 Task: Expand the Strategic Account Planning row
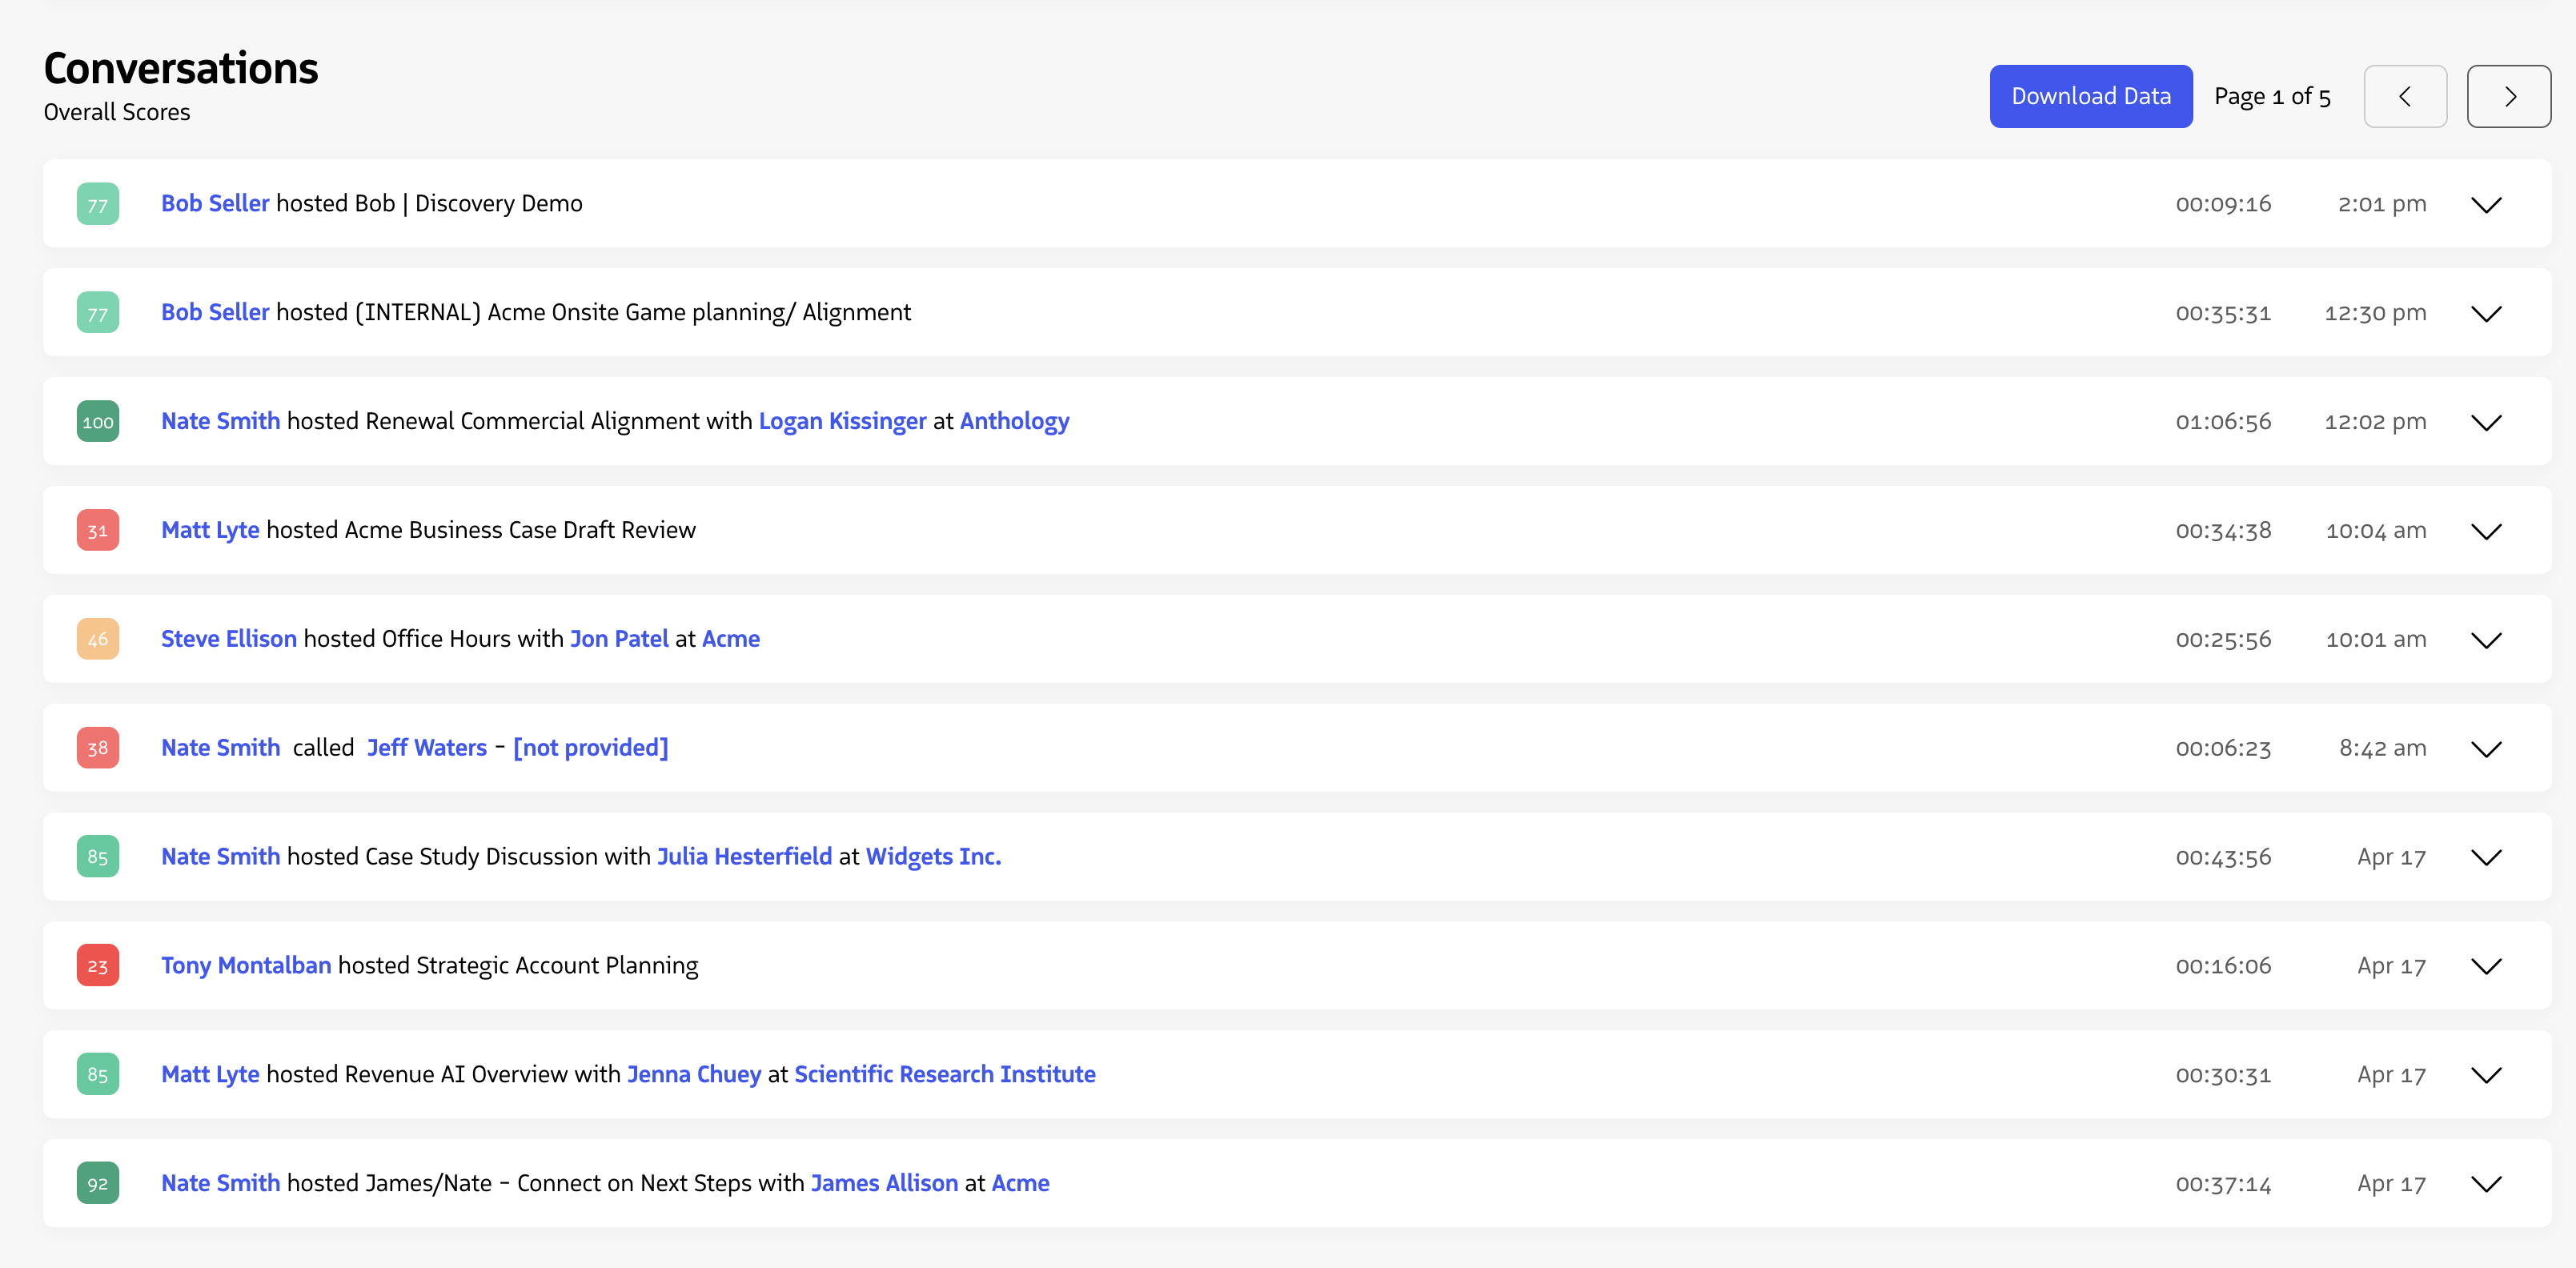pos(2485,966)
